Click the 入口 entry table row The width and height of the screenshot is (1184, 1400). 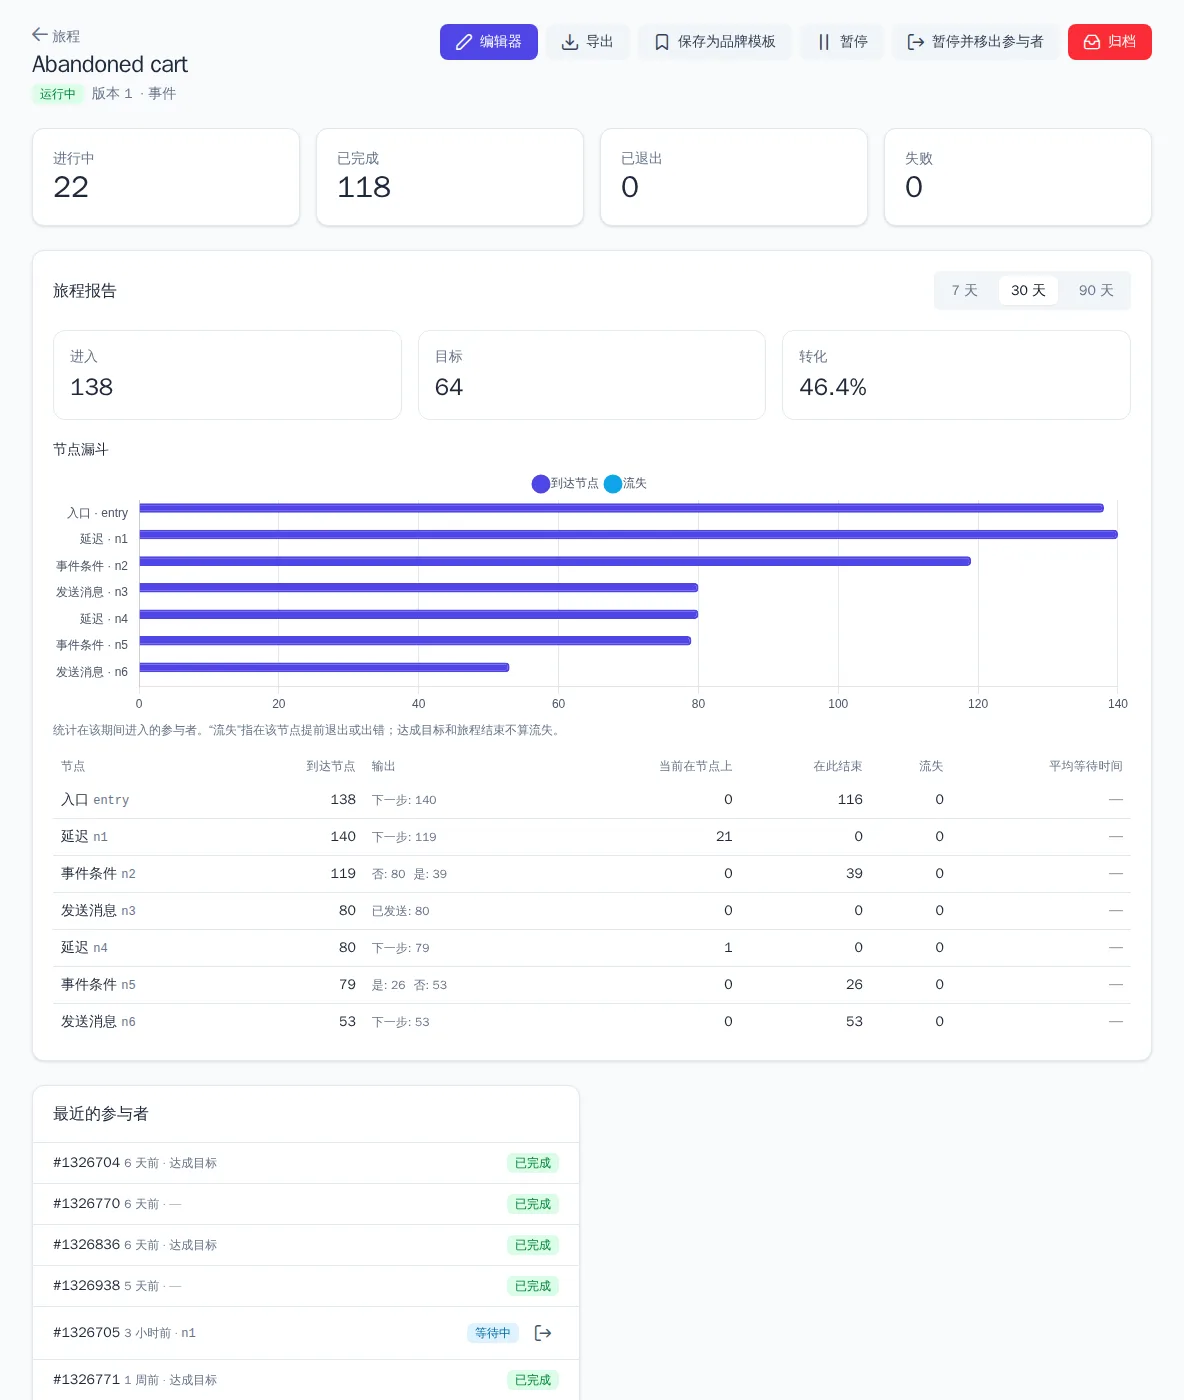click(x=592, y=800)
